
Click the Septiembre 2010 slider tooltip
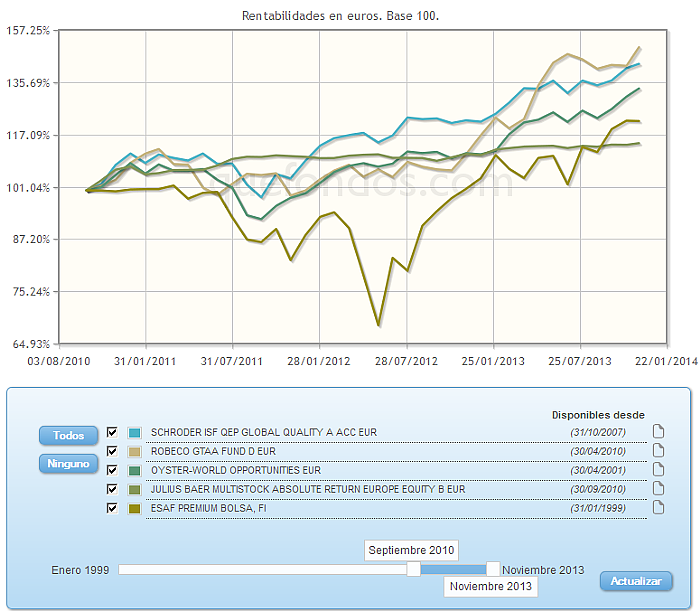click(411, 550)
